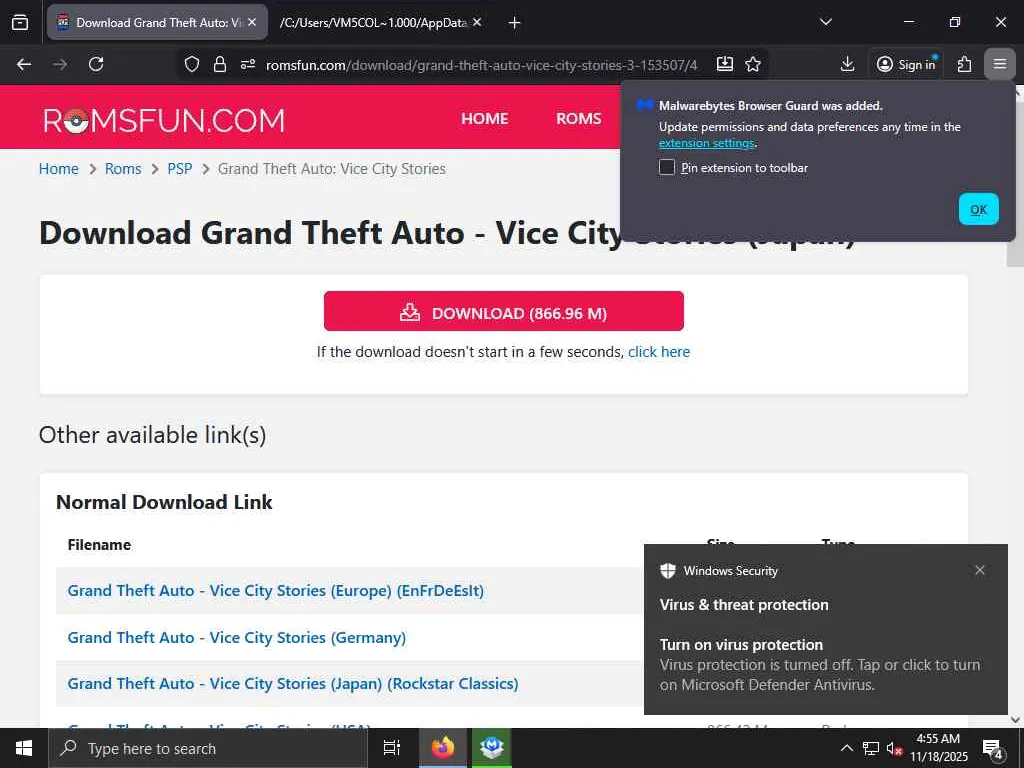The height and width of the screenshot is (768, 1024).
Task: Show site security padlock info
Action: click(x=220, y=64)
